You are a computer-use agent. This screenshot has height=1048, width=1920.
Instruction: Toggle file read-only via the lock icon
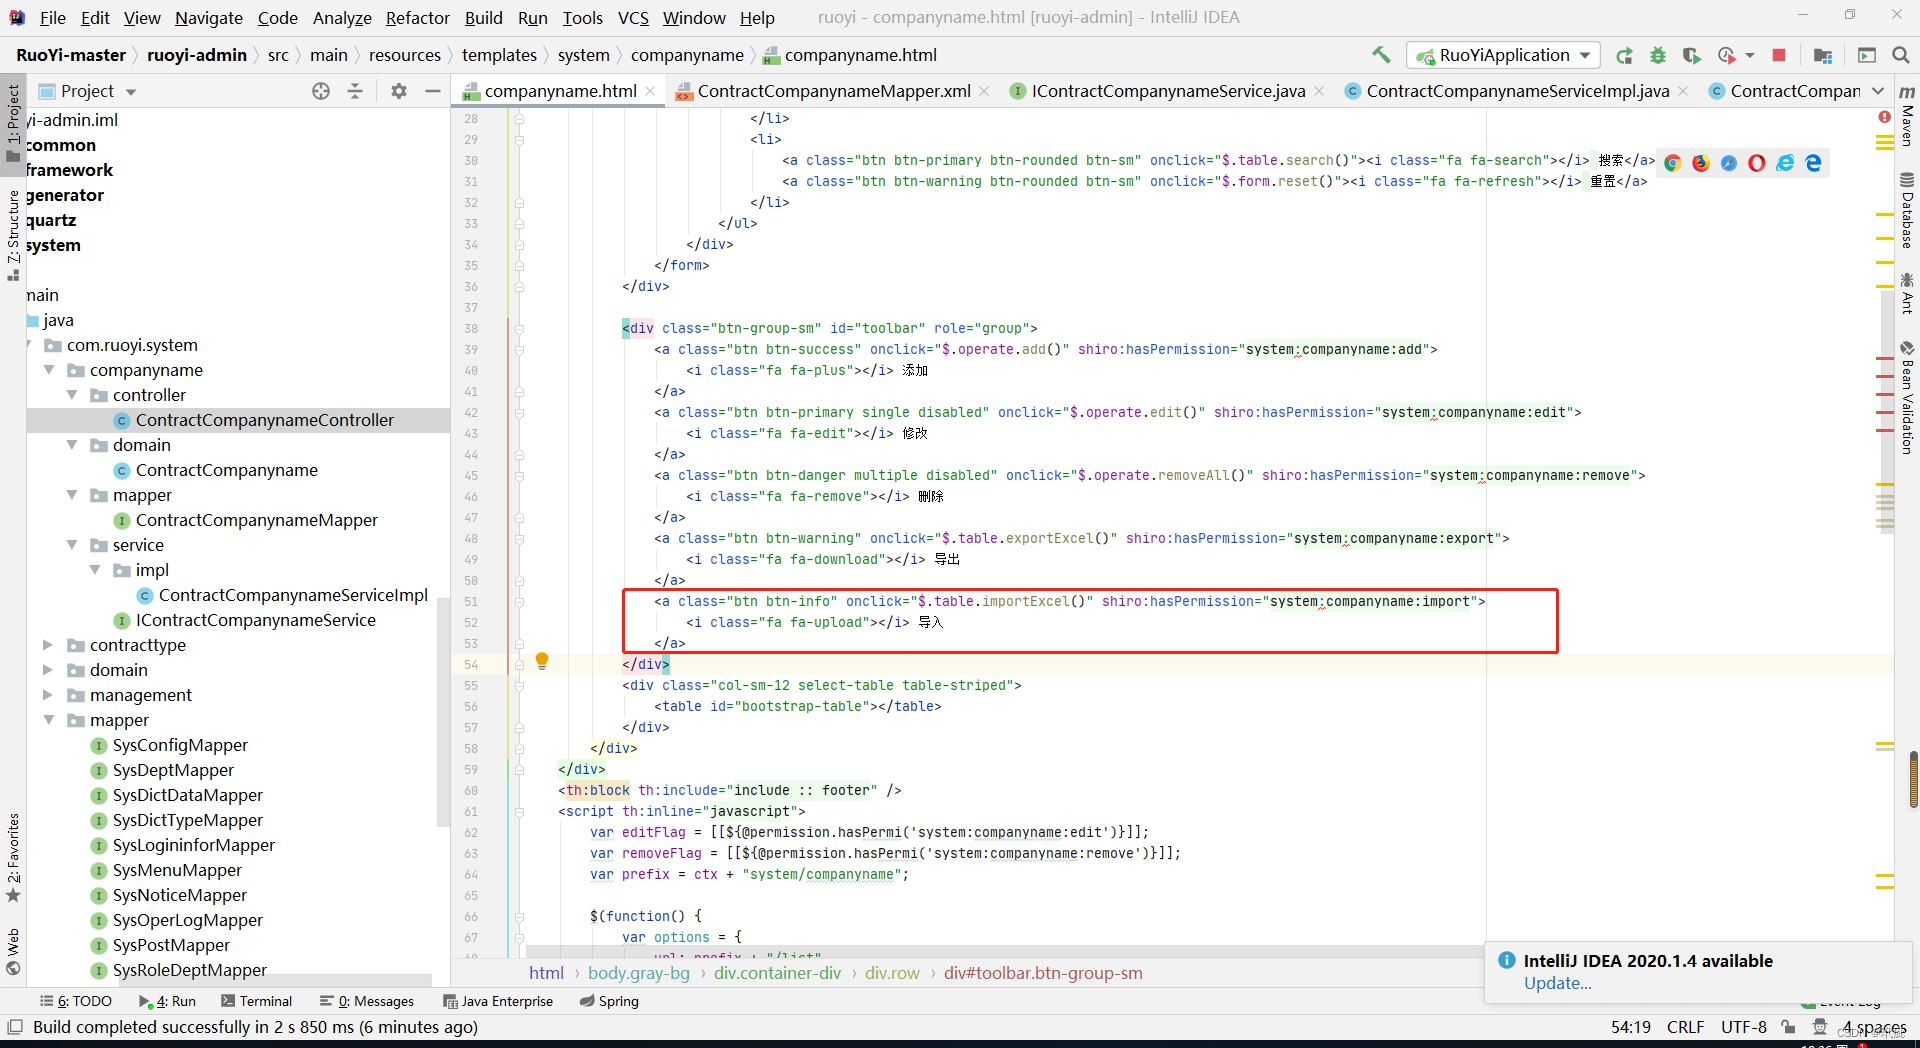pos(1789,1027)
